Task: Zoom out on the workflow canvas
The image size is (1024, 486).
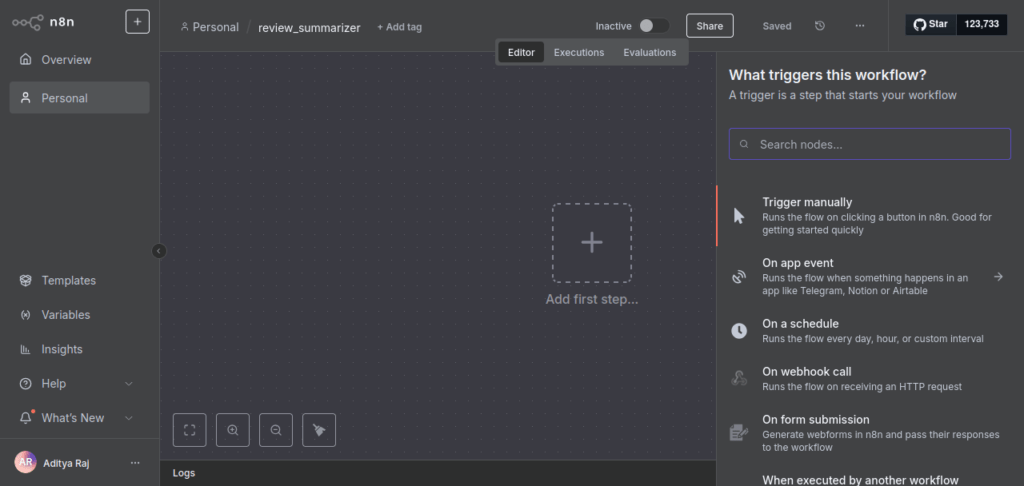Action: click(276, 430)
